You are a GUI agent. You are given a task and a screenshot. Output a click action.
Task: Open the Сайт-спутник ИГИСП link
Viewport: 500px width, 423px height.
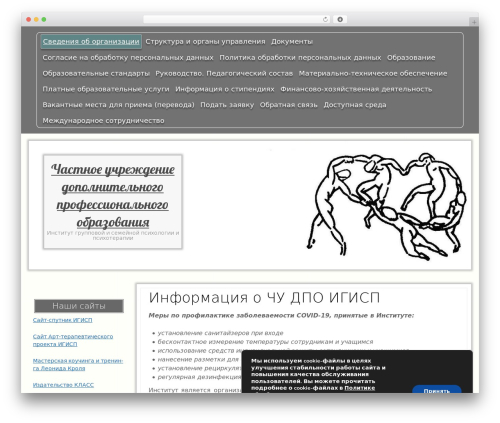click(x=63, y=320)
